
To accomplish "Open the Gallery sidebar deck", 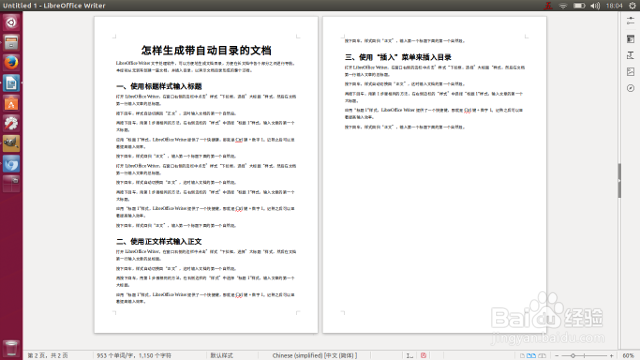I will [x=631, y=71].
